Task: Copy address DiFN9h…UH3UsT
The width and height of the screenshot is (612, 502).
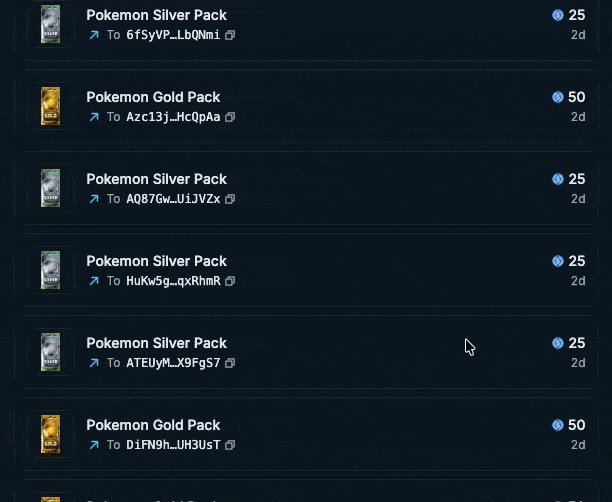Action: [230, 445]
